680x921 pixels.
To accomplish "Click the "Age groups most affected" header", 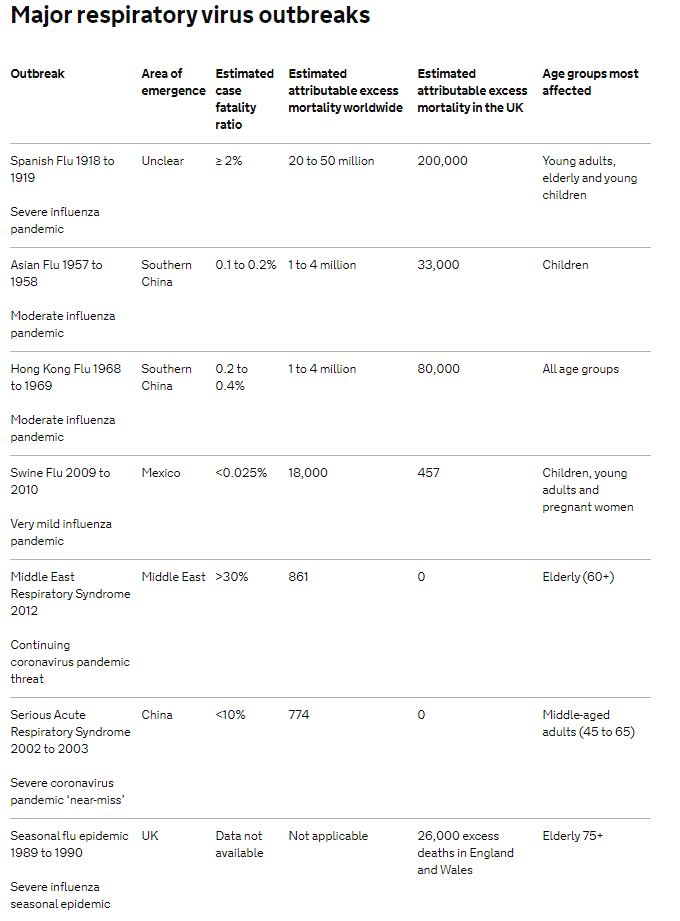I will pyautogui.click(x=590, y=82).
